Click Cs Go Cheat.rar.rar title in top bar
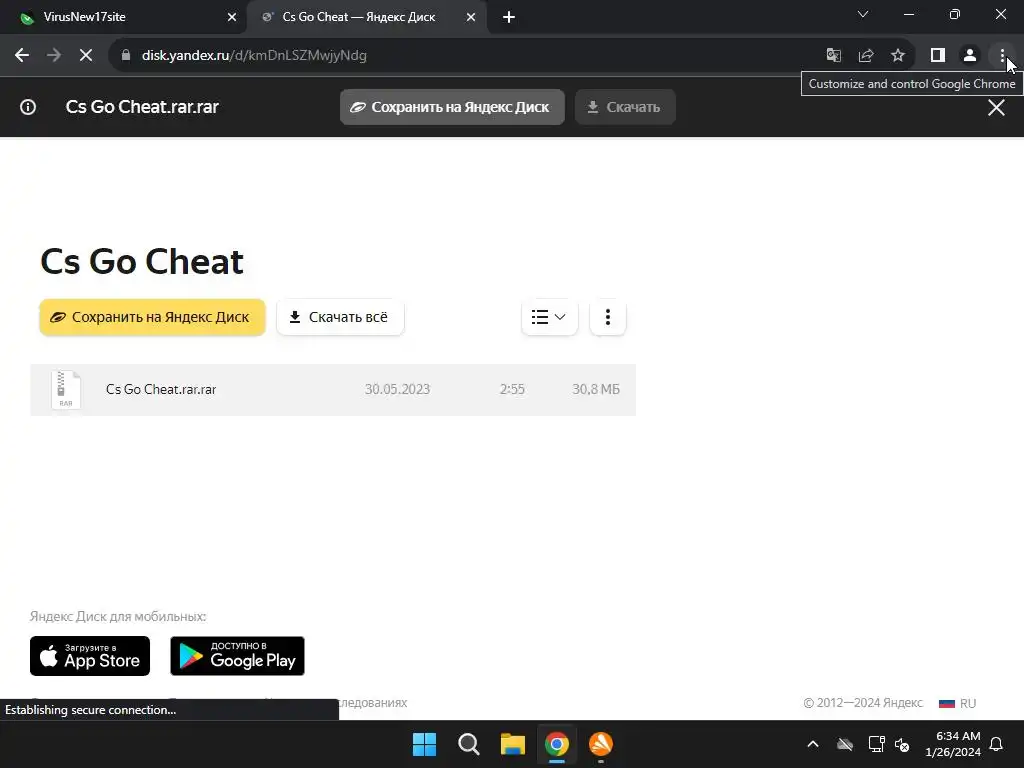 (142, 107)
